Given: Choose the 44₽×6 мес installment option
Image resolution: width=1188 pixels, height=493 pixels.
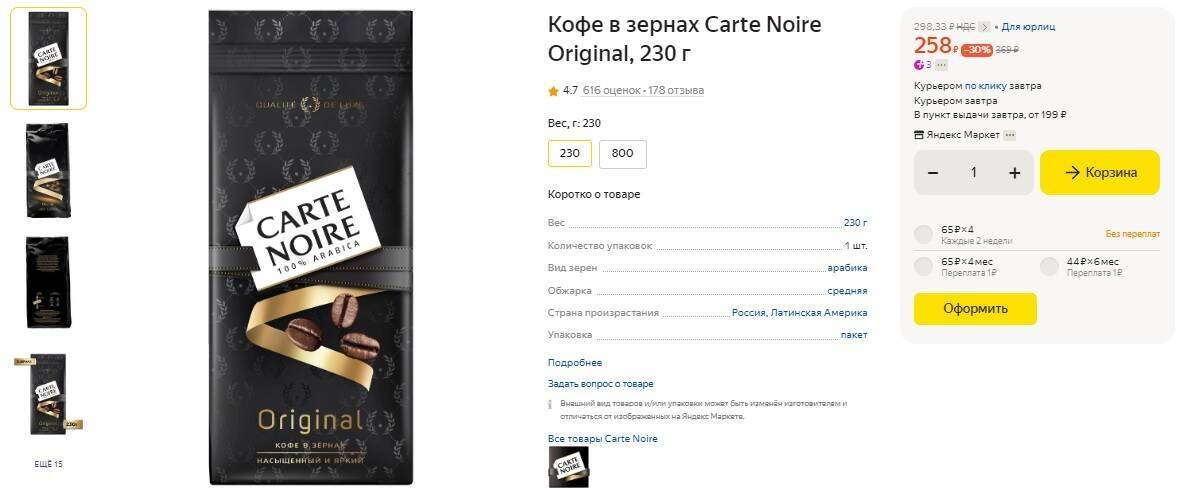Looking at the screenshot, I should click(x=1049, y=267).
